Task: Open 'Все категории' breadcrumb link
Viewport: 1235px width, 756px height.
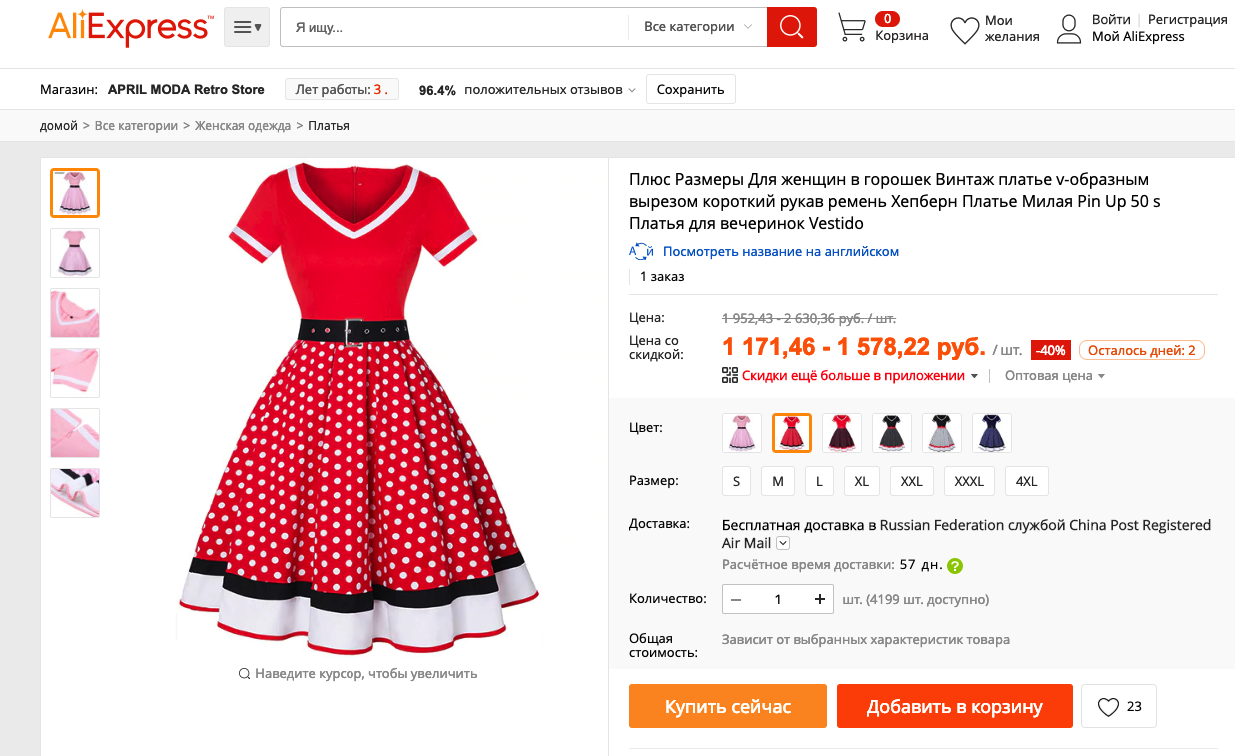Action: 136,126
